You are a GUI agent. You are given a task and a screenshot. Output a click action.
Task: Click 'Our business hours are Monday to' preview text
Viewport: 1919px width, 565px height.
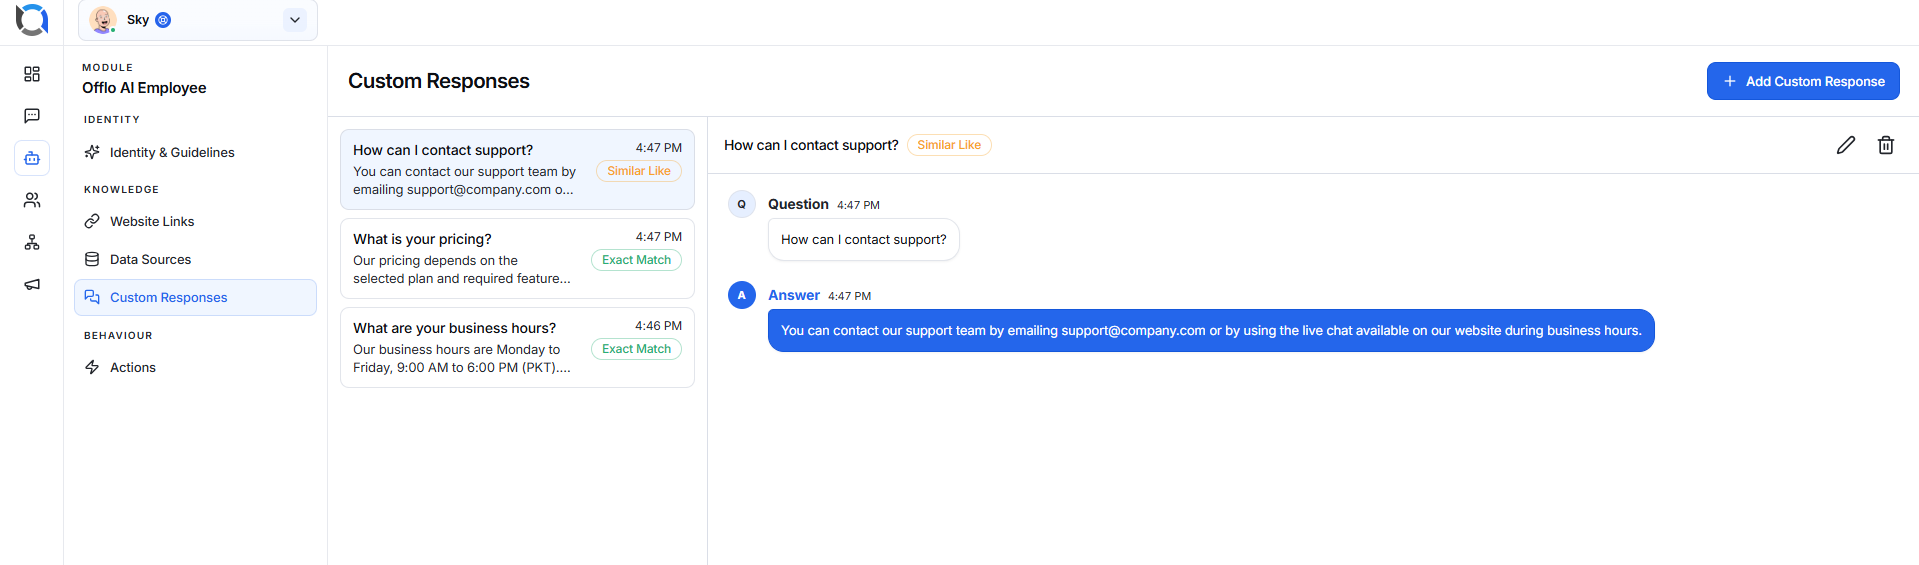(456, 349)
